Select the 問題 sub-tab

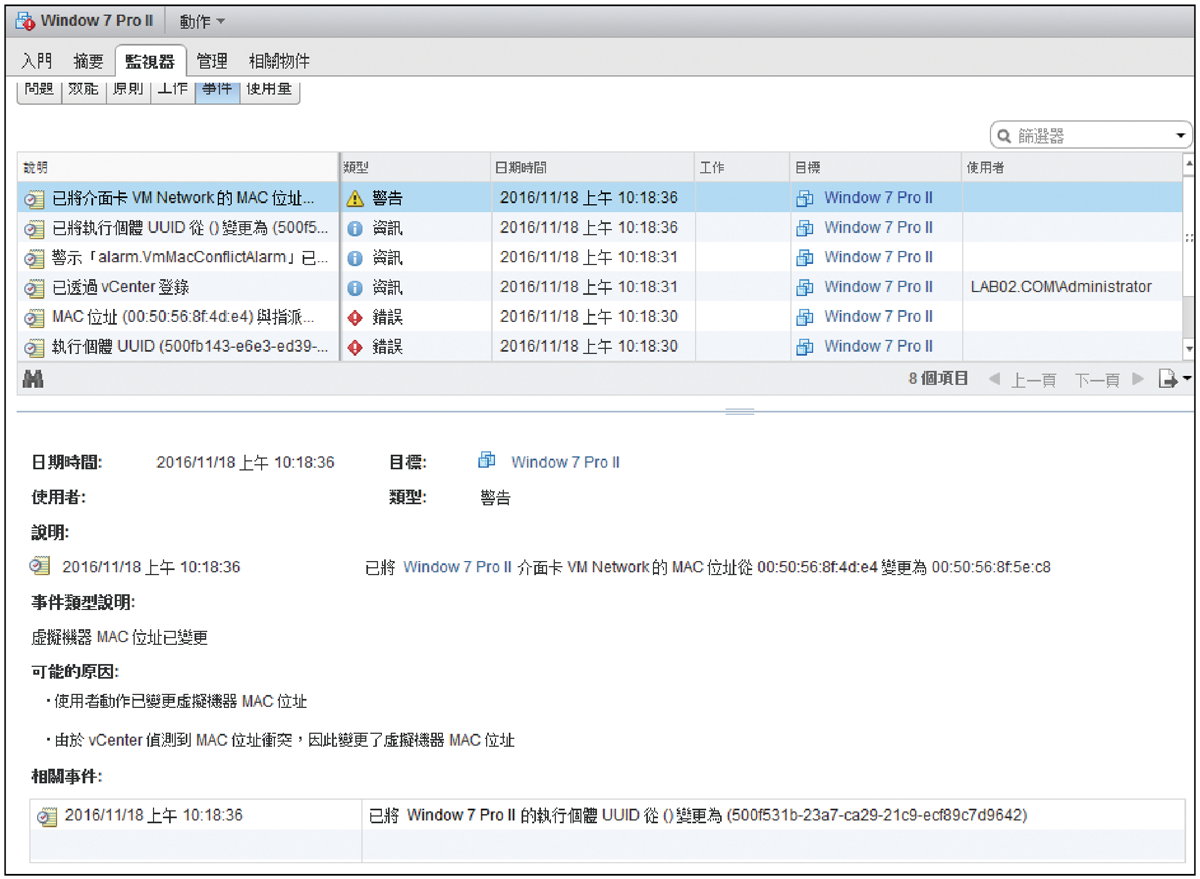(39, 90)
